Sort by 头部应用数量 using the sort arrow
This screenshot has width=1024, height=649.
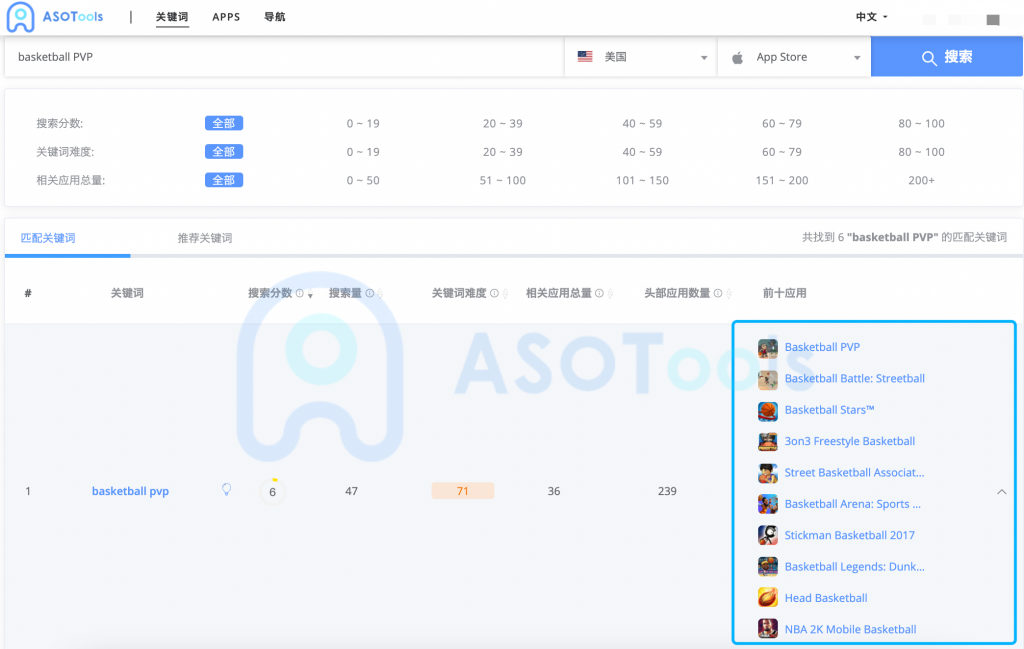(729, 294)
